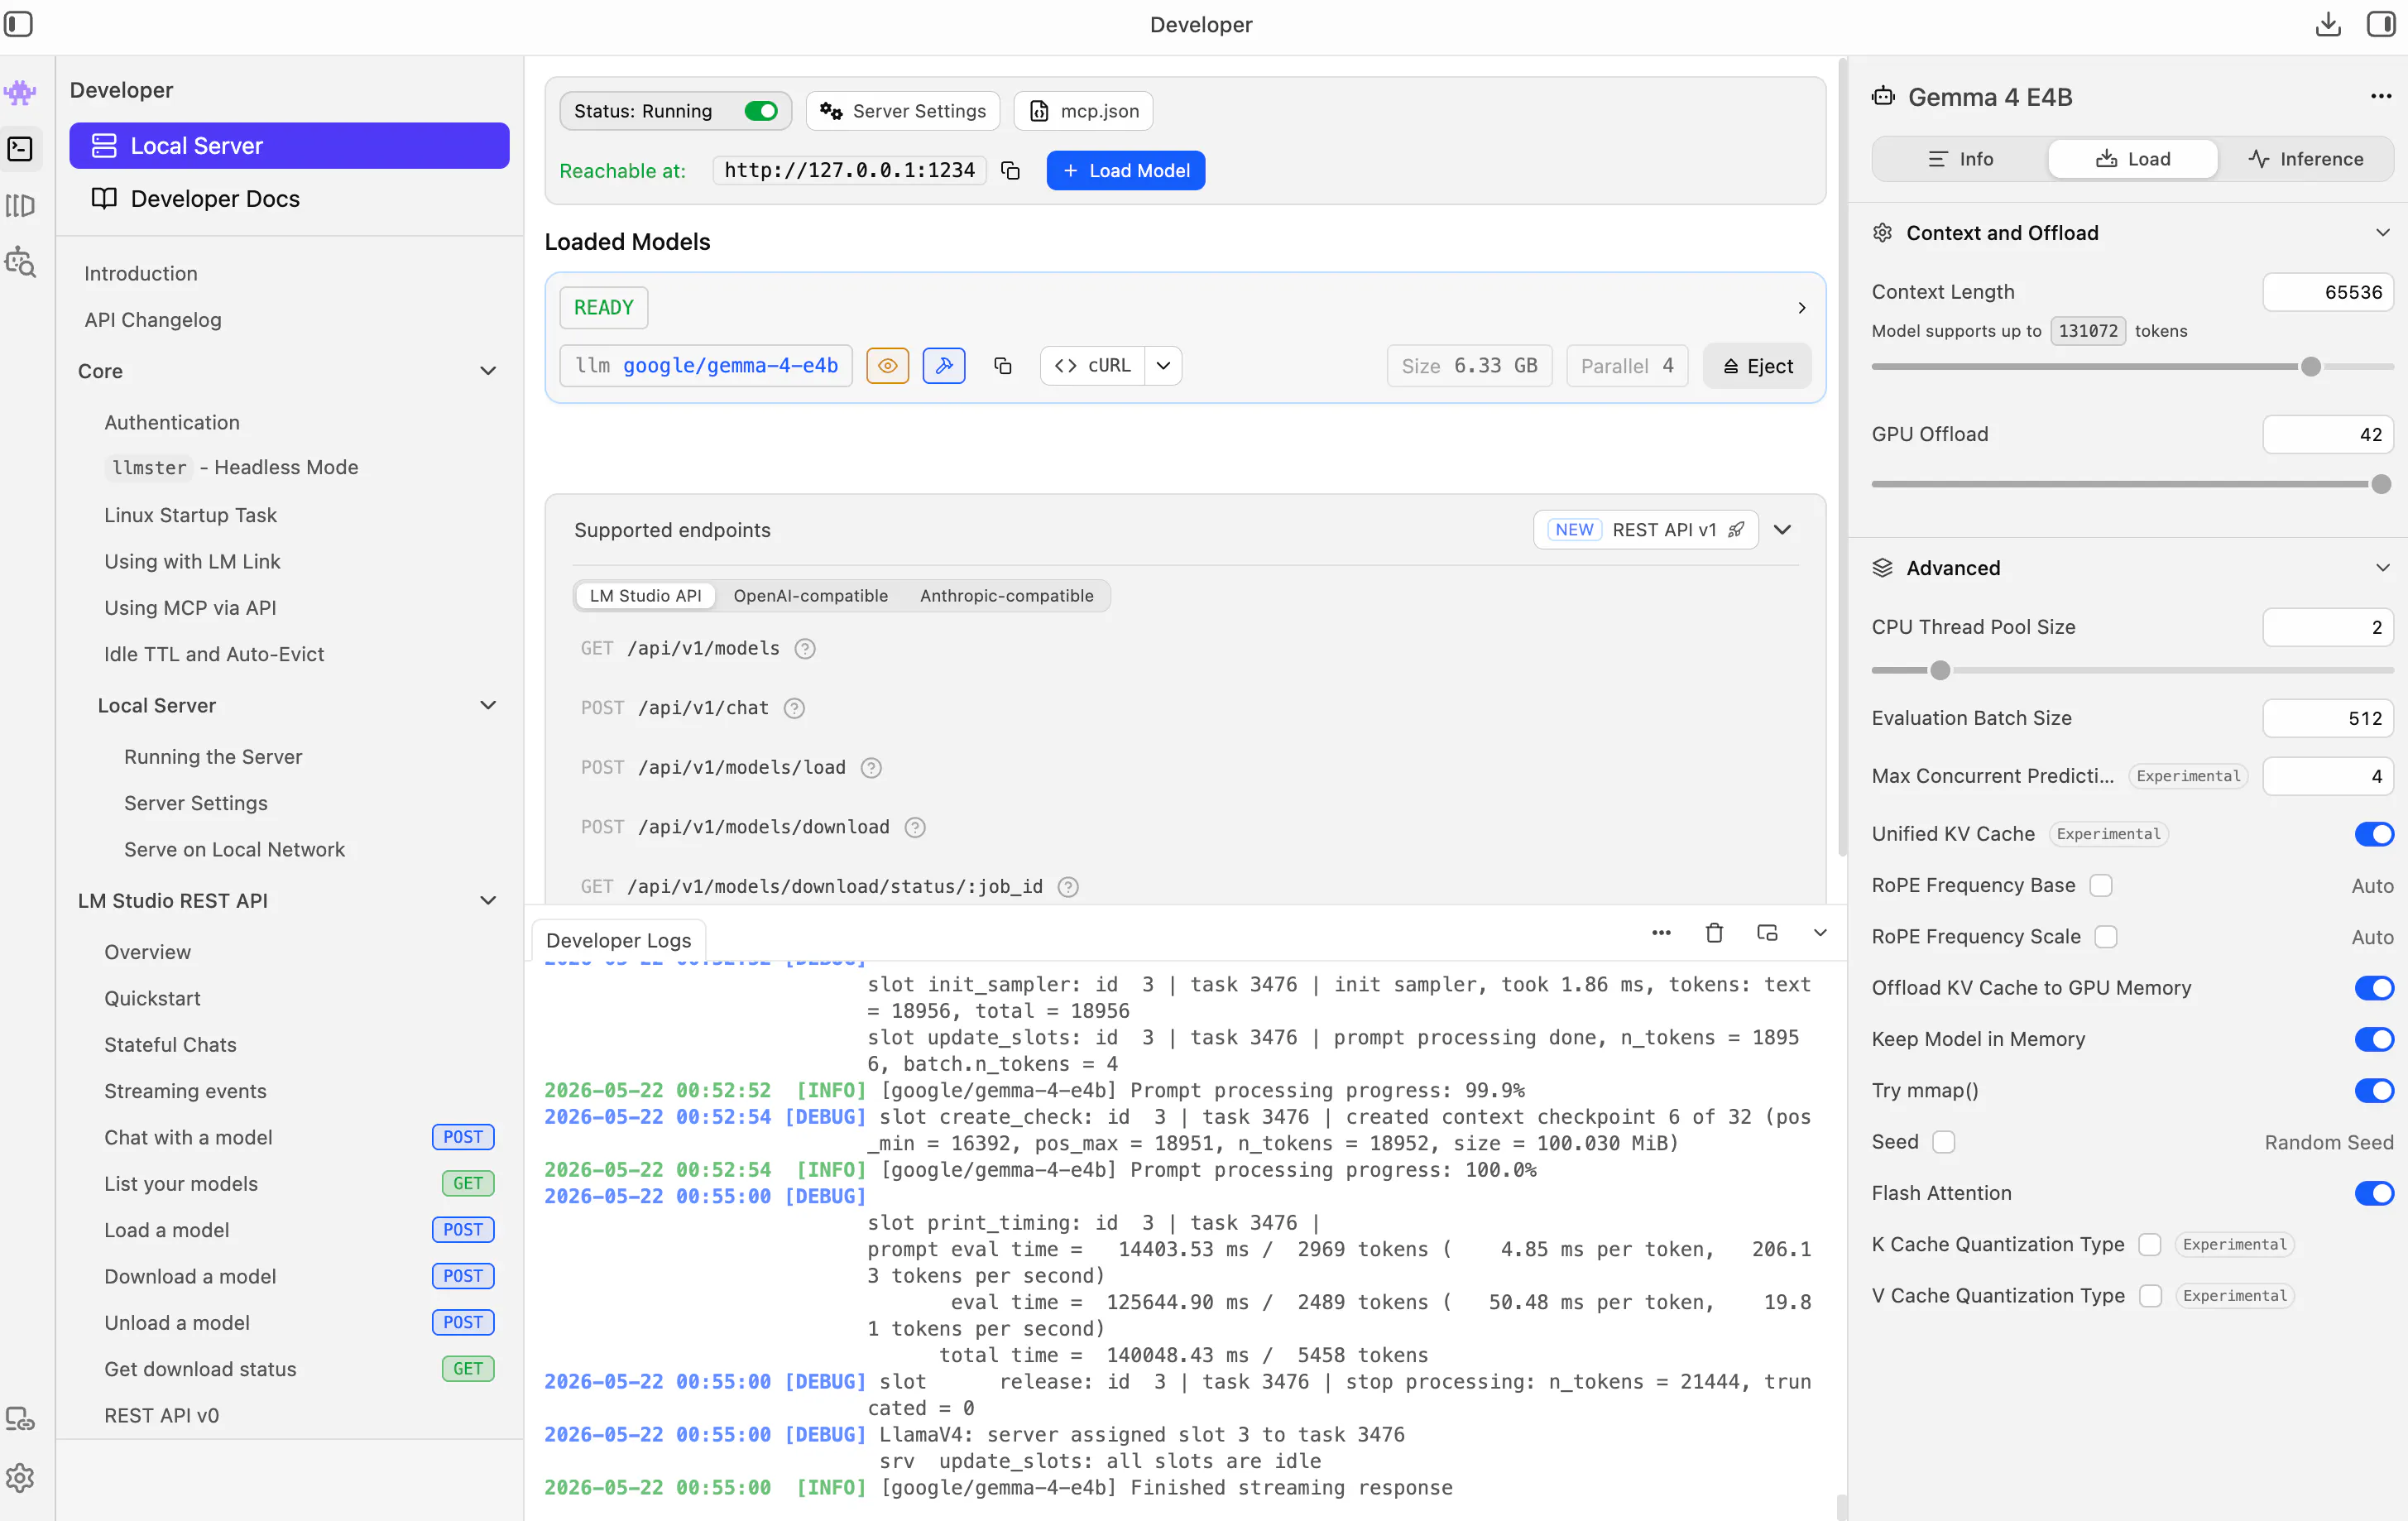Viewport: 2408px width, 1521px height.
Task: Open the cURL dropdown arrow
Action: click(1163, 366)
